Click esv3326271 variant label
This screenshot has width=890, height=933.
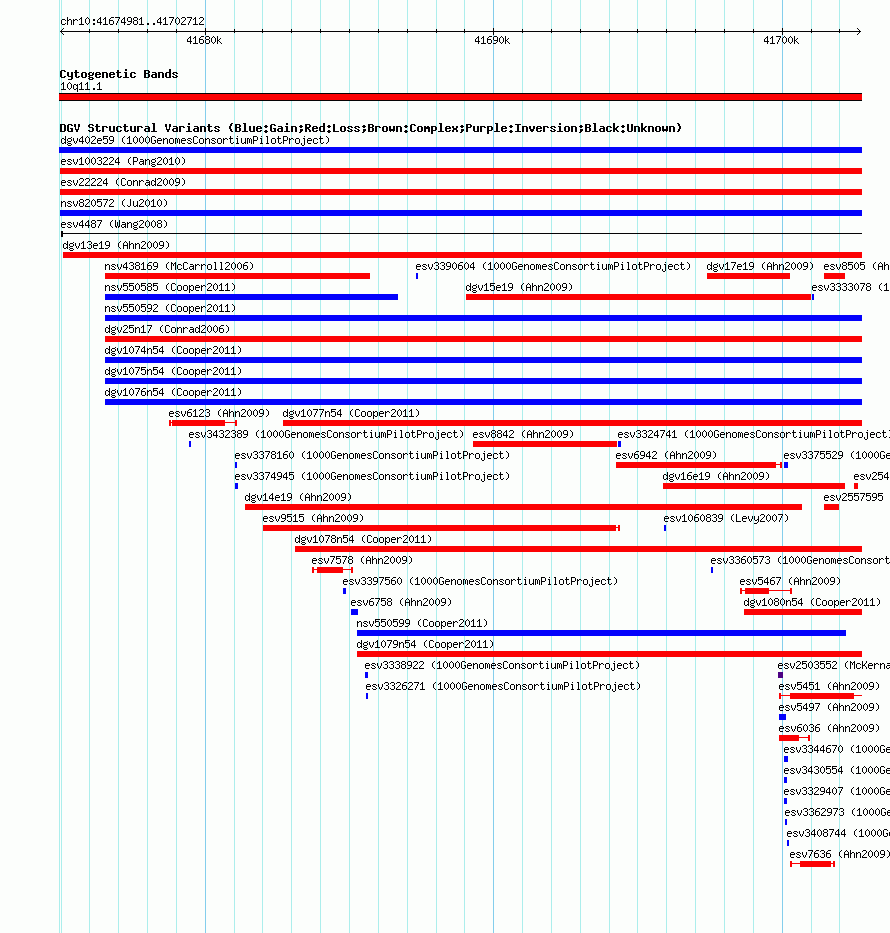pyautogui.click(x=503, y=686)
